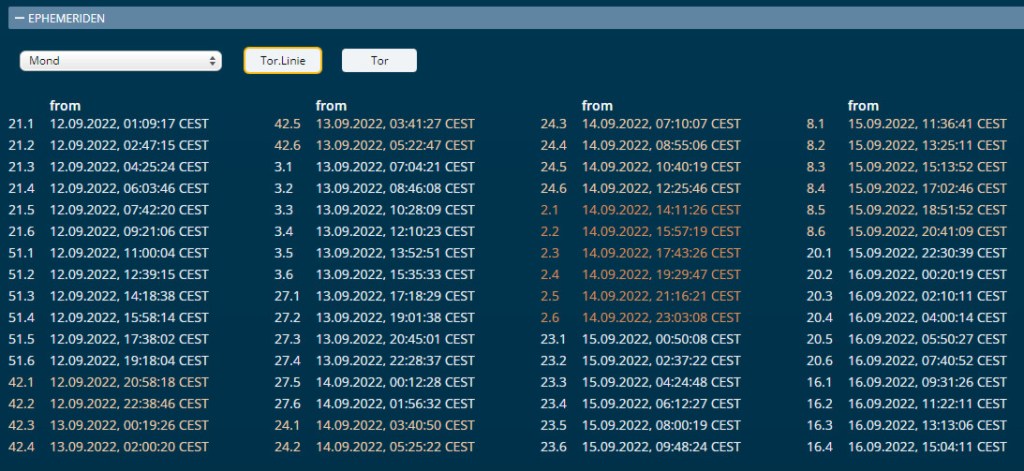Select entry 14.09.2022, 23:03:08 CEST
The height and width of the screenshot is (471, 1024).
pos(660,318)
